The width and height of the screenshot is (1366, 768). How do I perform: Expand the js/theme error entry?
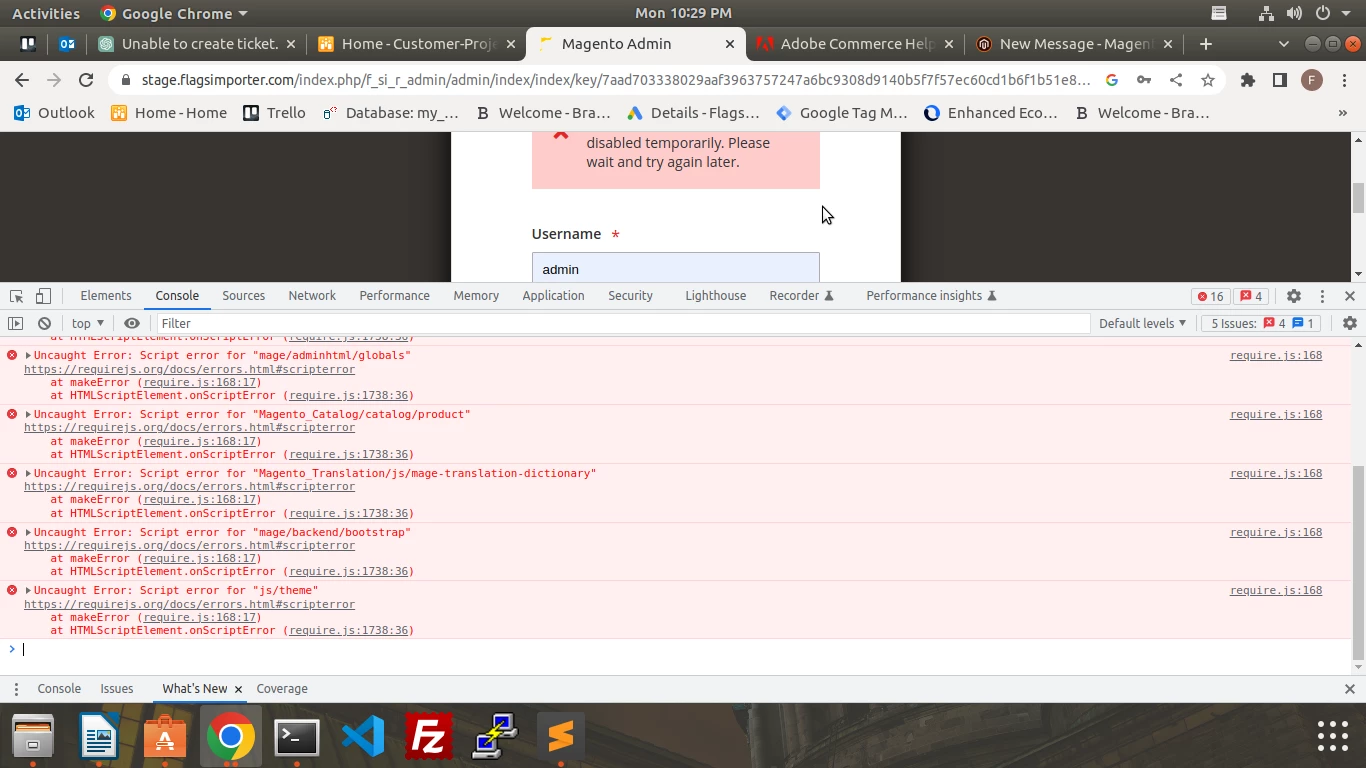point(29,590)
